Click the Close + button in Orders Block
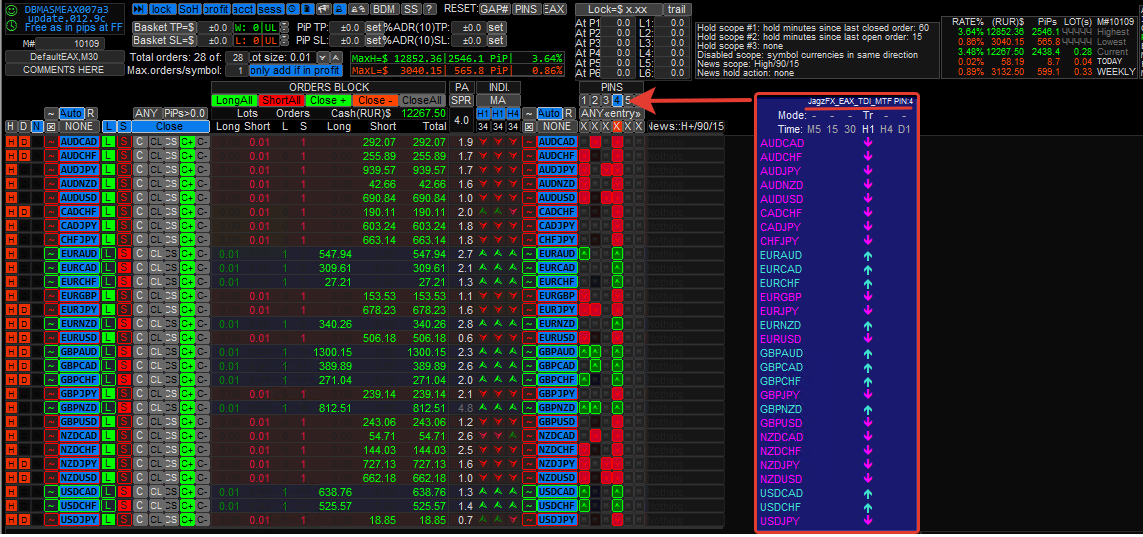The width and height of the screenshot is (1143, 537). tap(328, 101)
